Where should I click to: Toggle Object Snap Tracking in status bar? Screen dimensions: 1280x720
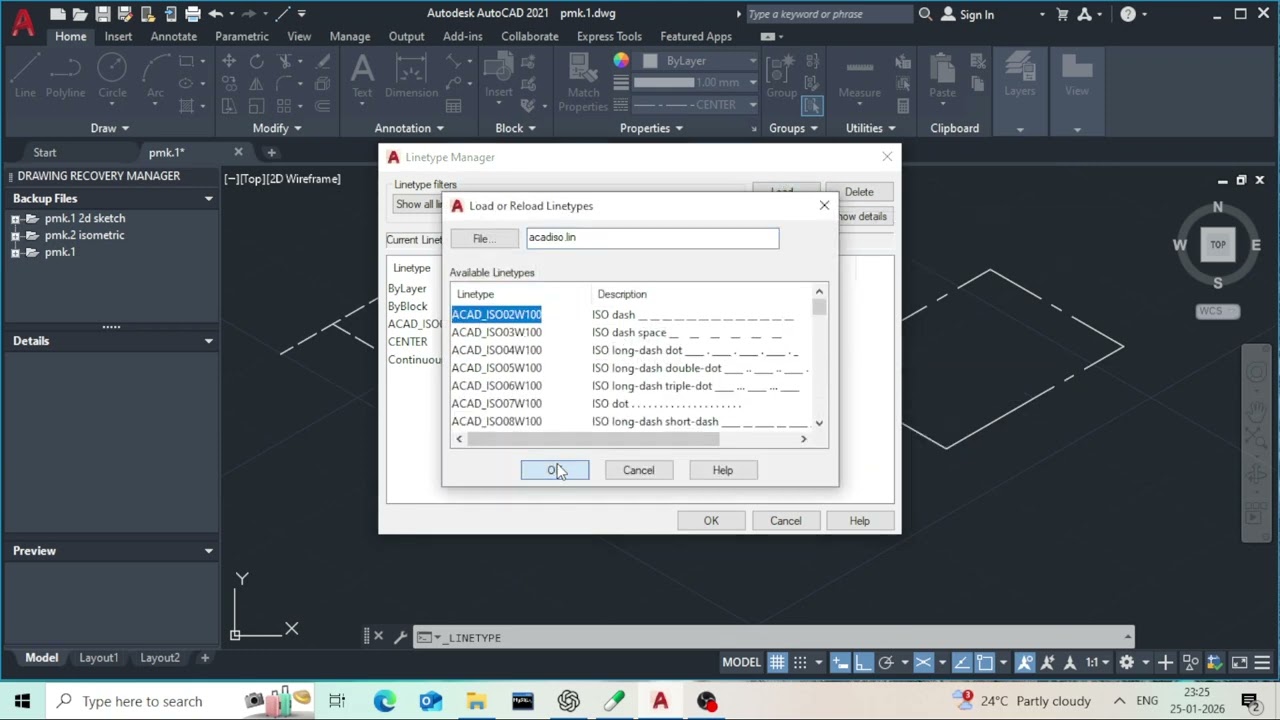click(x=961, y=662)
